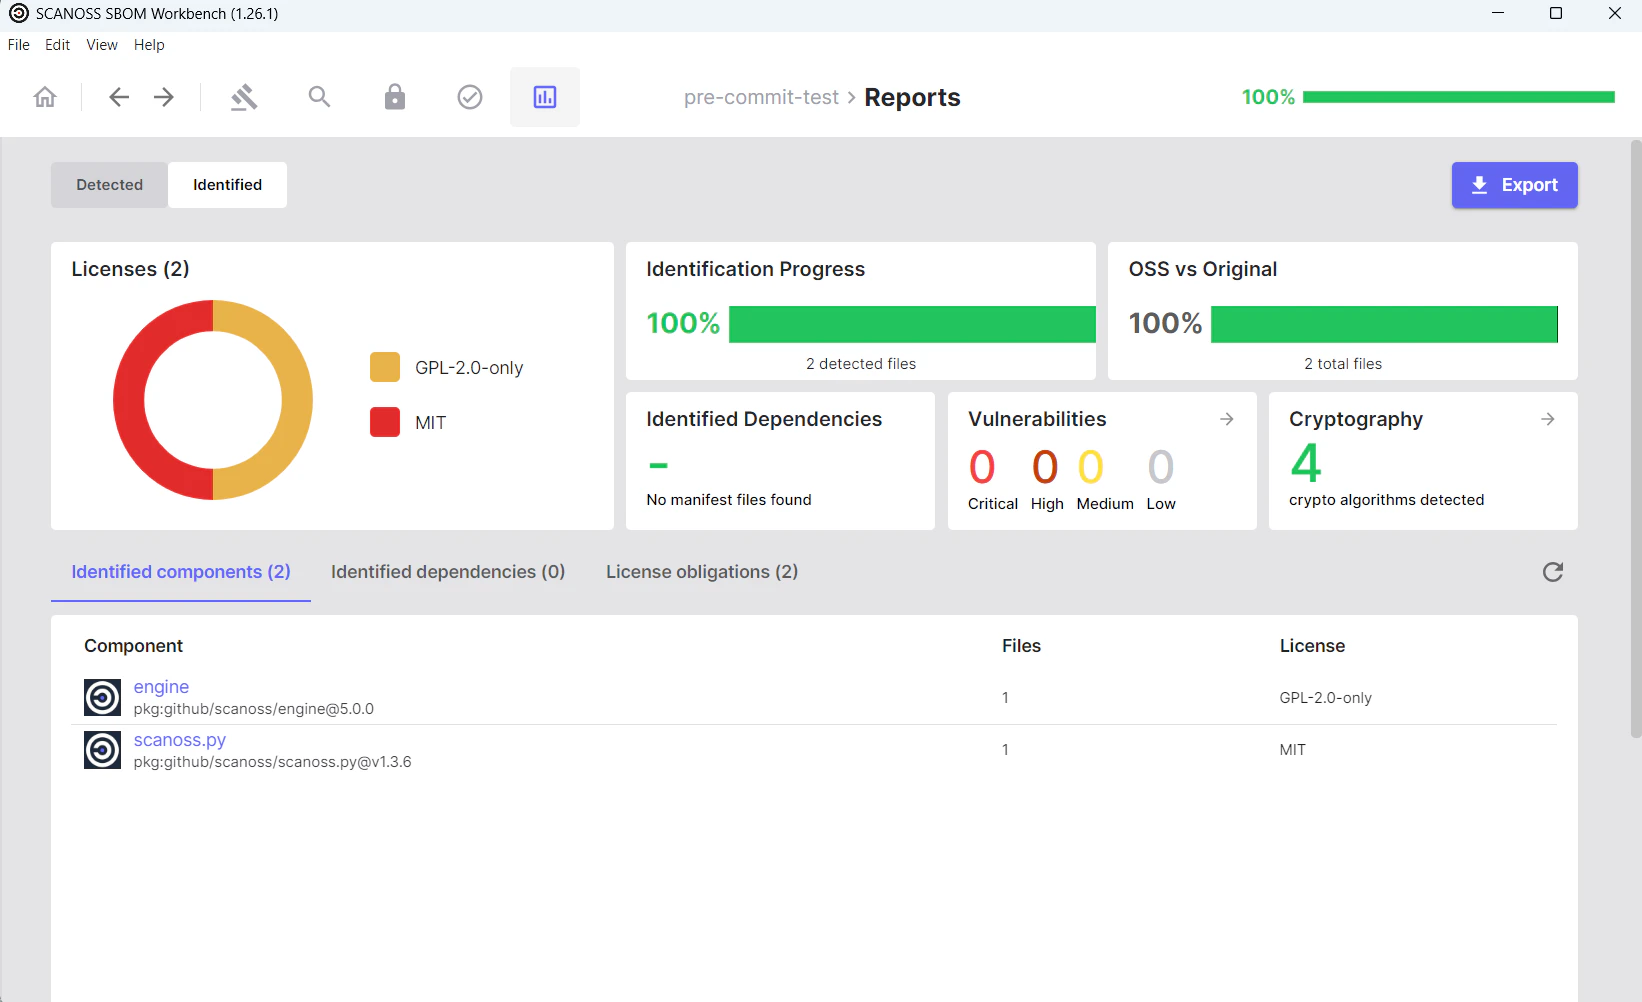Click the GPL-2.0-only yellow legend swatch
The width and height of the screenshot is (1642, 1002).
385,367
